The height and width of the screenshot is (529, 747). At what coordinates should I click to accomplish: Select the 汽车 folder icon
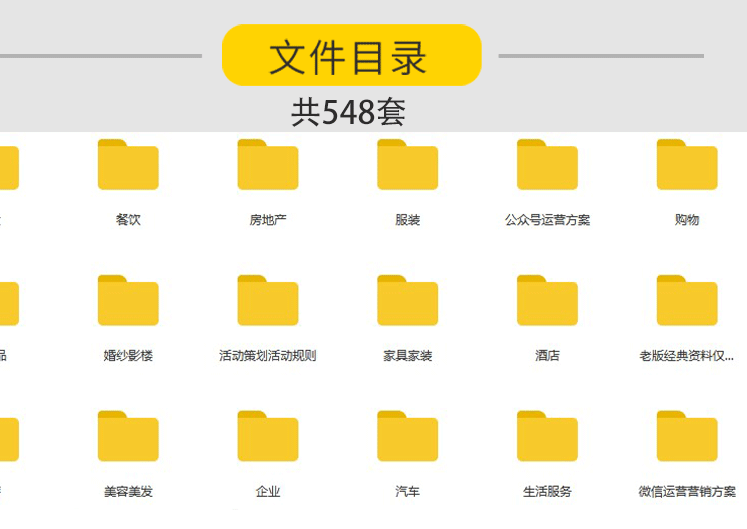[407, 436]
